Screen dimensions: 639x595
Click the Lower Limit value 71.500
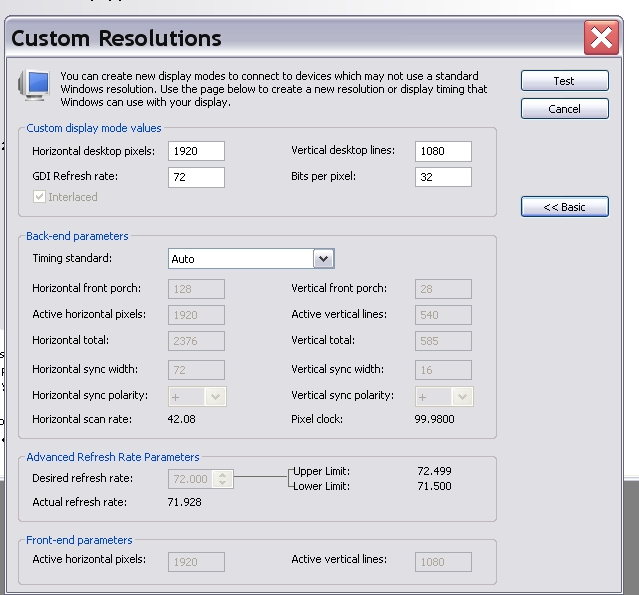pos(434,486)
